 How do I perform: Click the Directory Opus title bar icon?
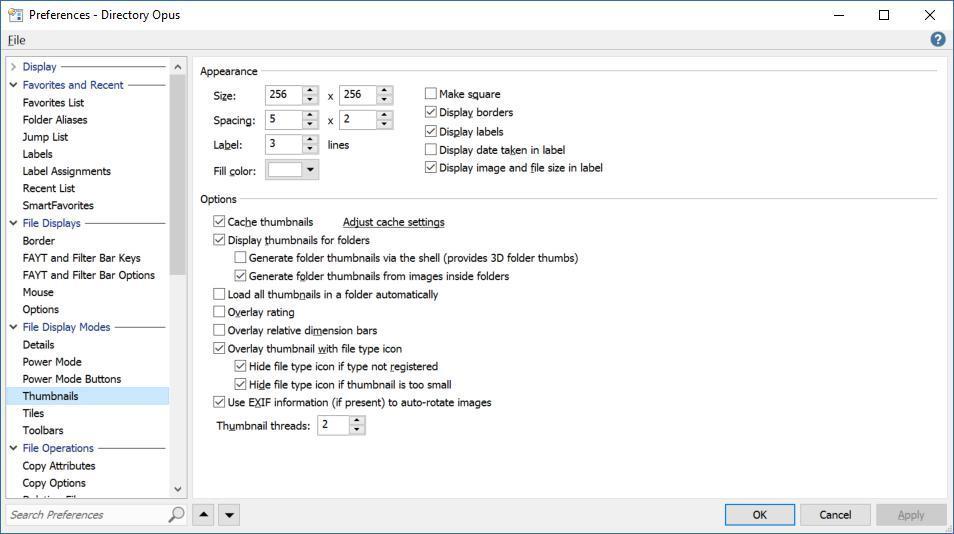tap(15, 15)
